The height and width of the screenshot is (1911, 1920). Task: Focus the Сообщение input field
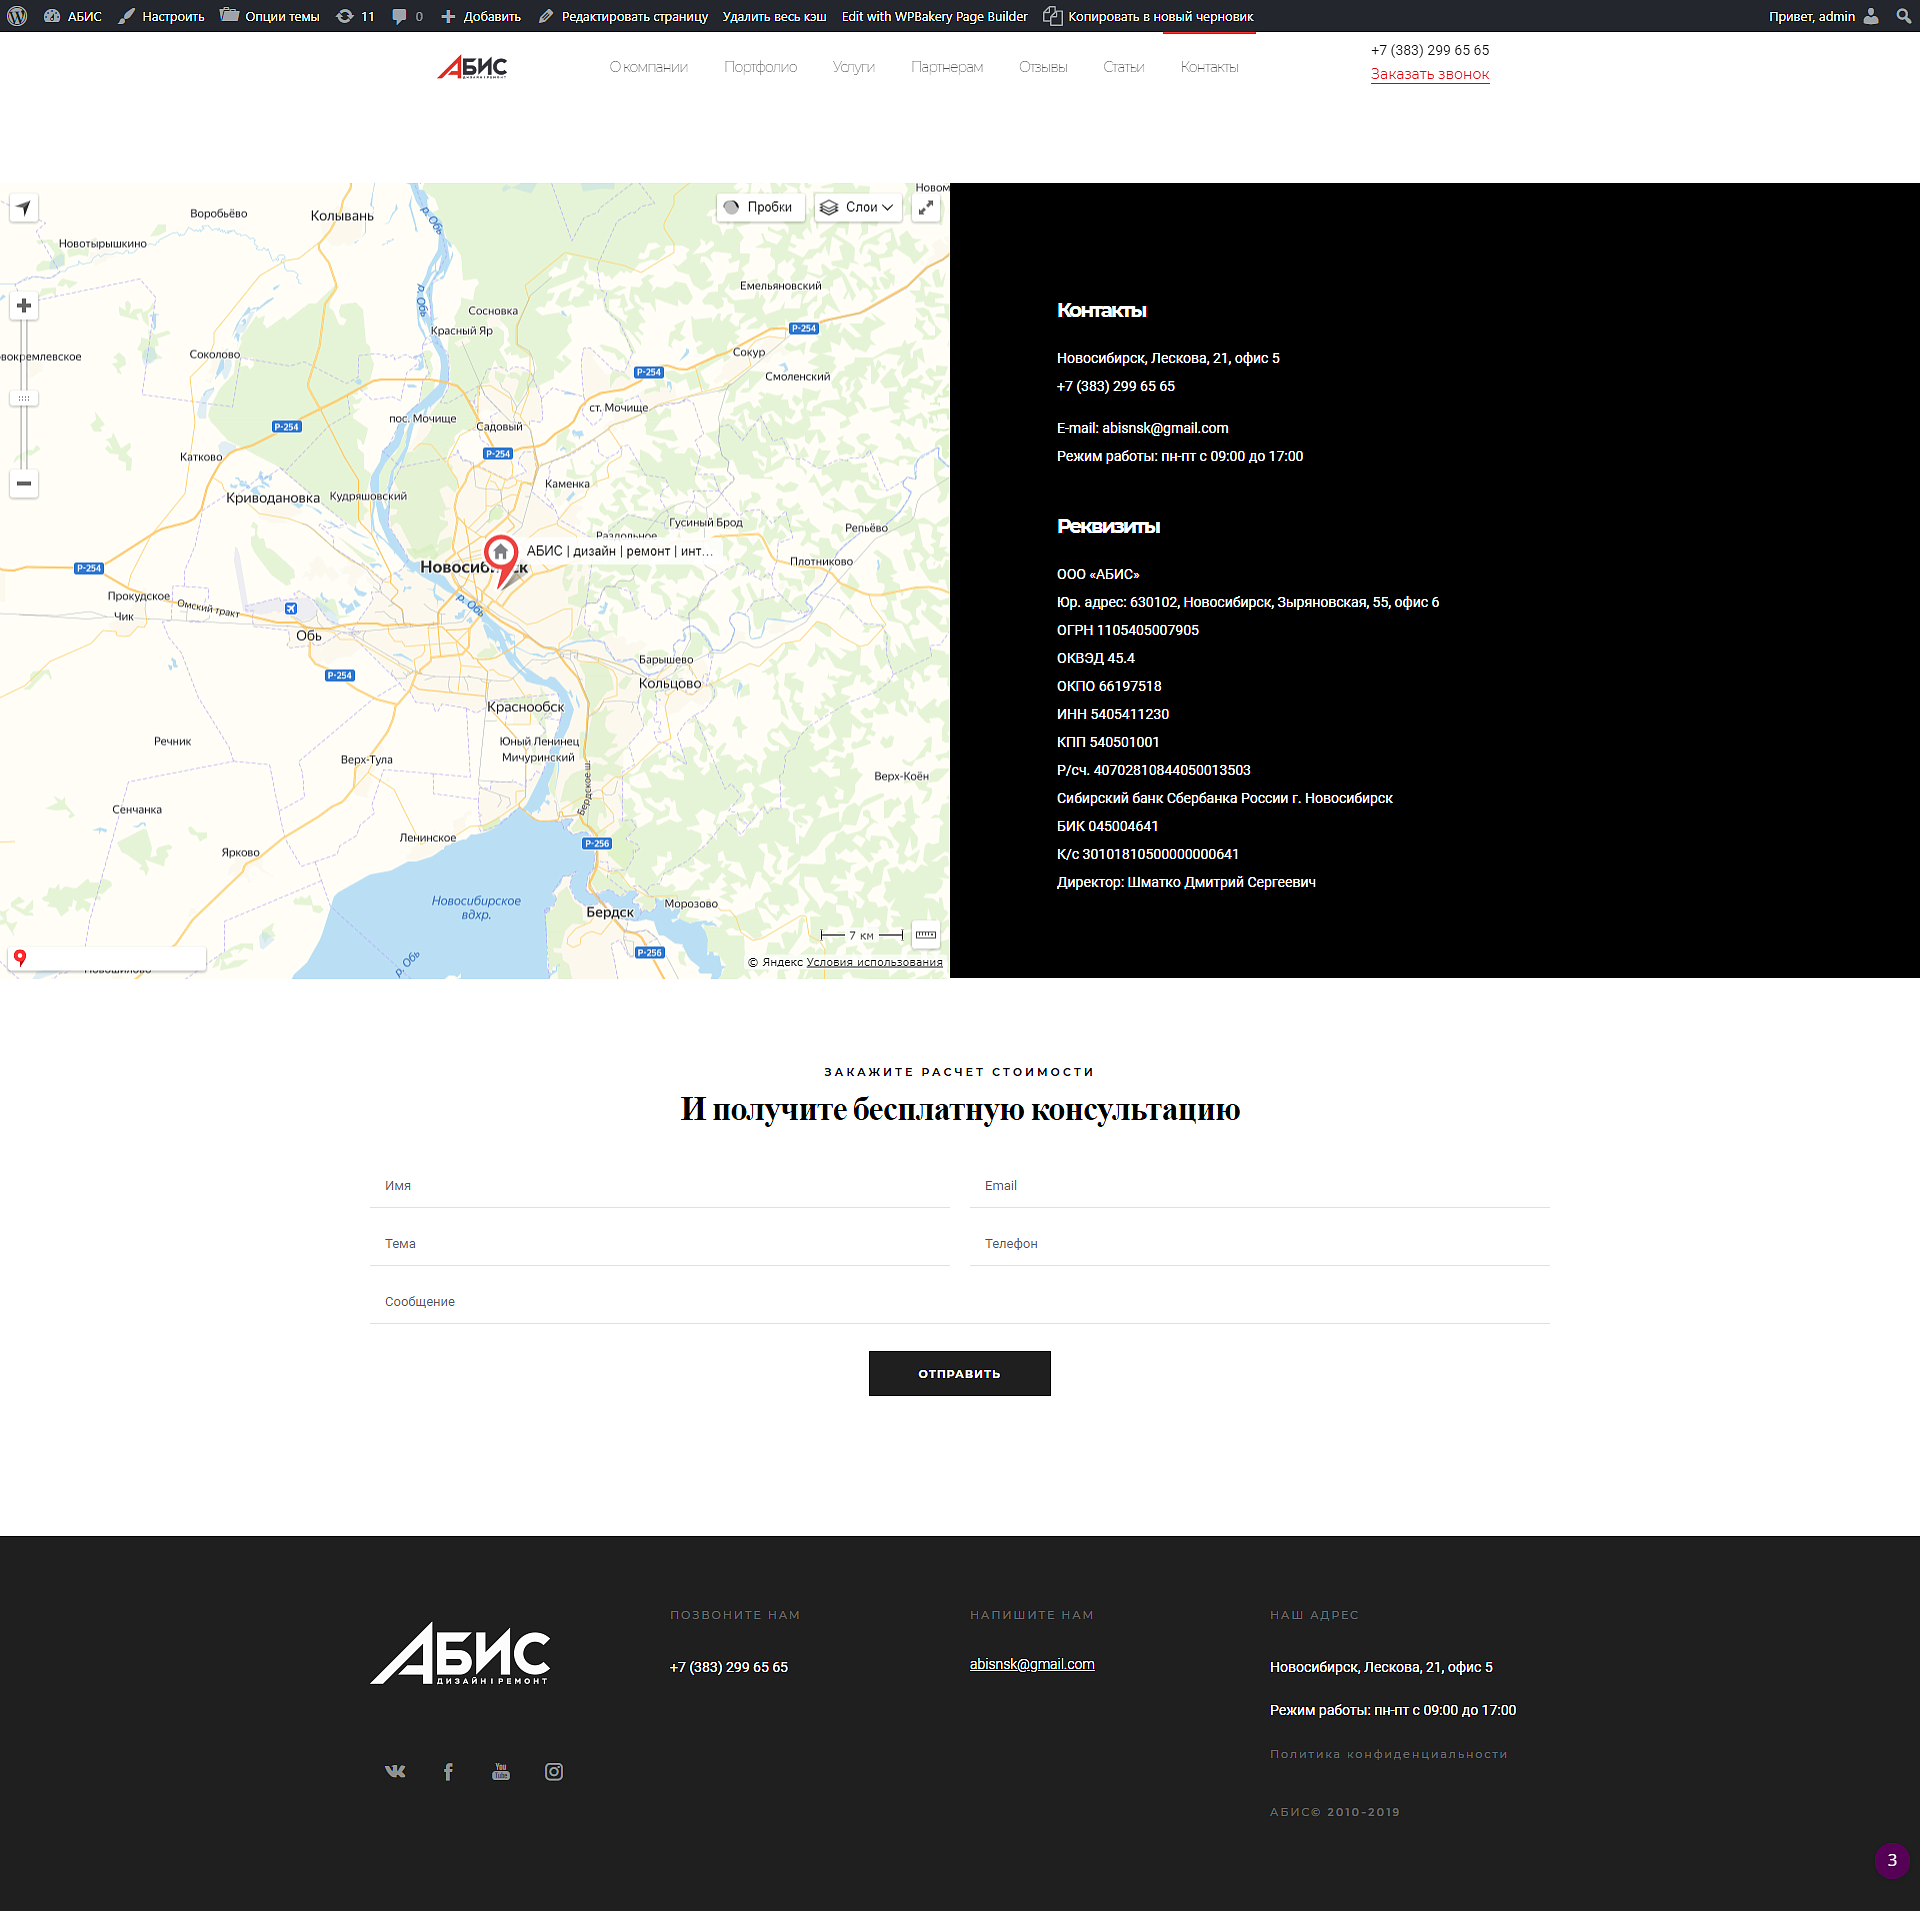coord(960,1302)
